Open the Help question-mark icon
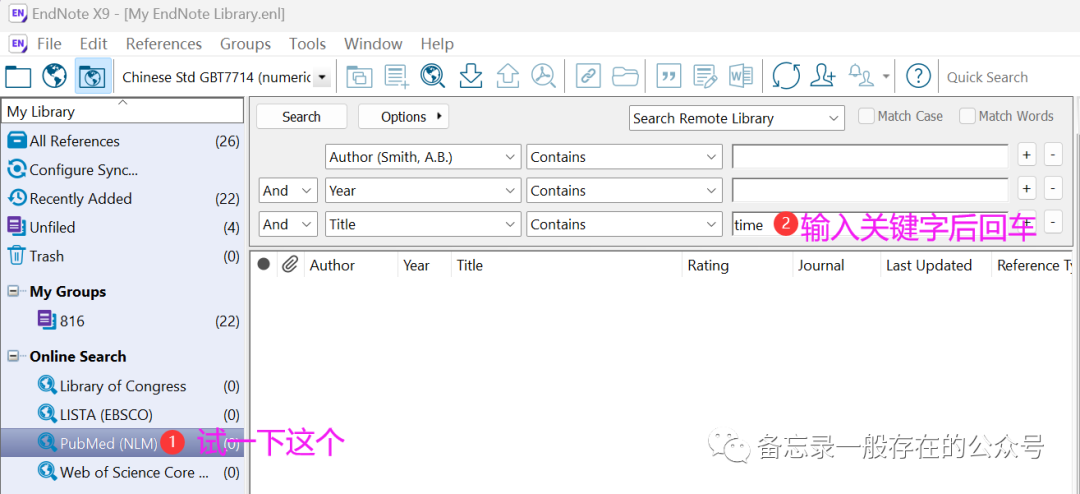1080x494 pixels. coord(918,76)
